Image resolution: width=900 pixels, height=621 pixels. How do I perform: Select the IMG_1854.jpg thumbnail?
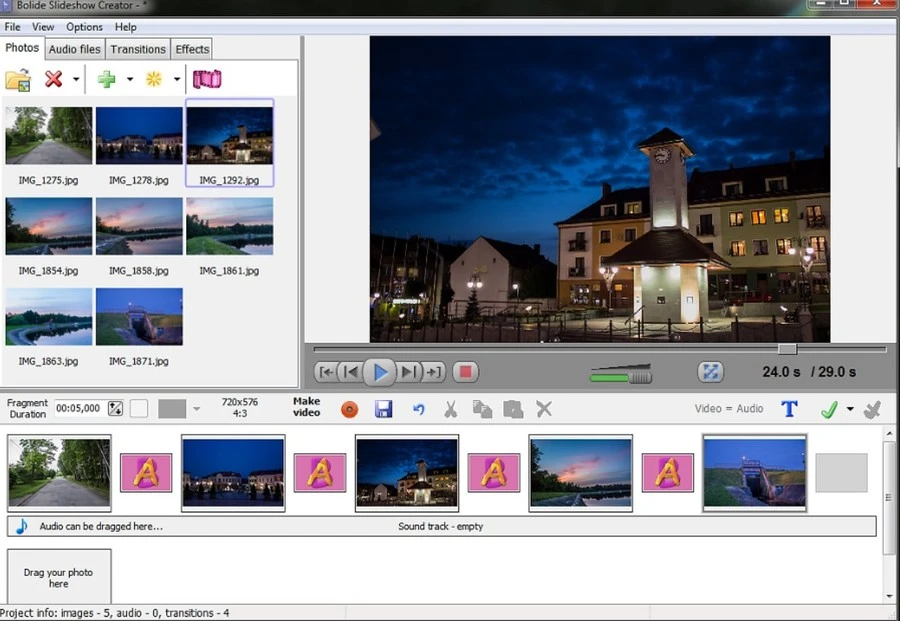(48, 227)
